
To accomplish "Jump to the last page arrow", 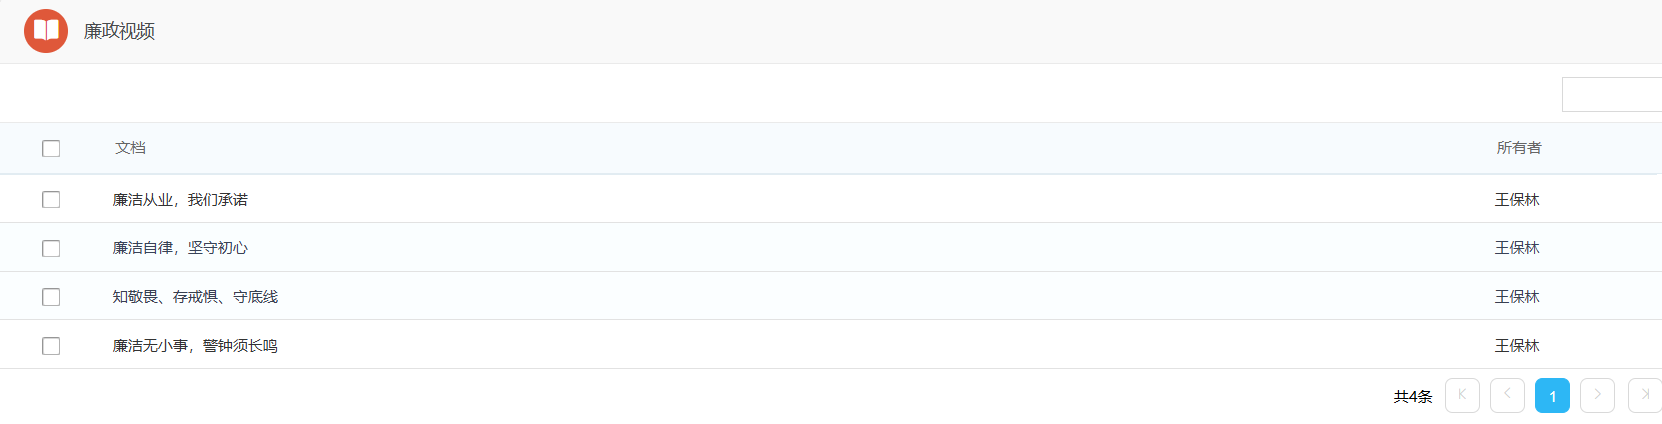I will [1644, 395].
